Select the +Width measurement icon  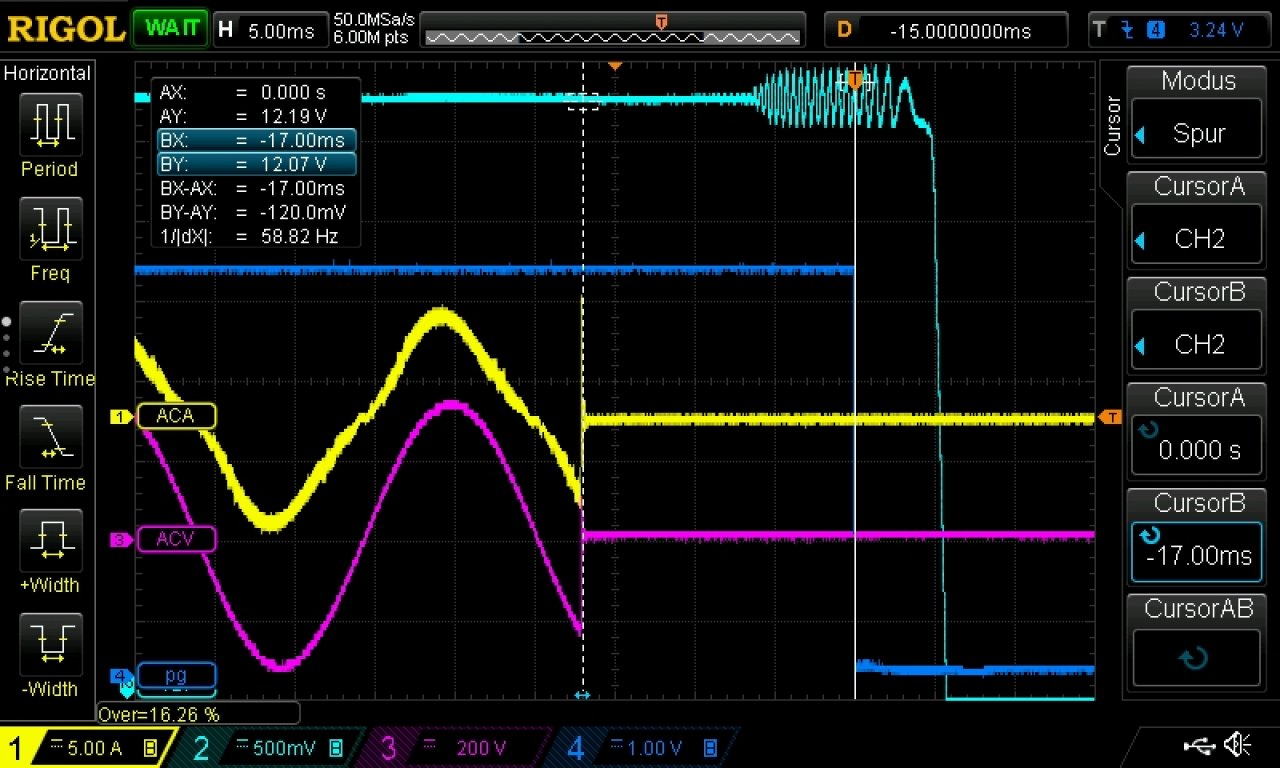(x=50, y=541)
